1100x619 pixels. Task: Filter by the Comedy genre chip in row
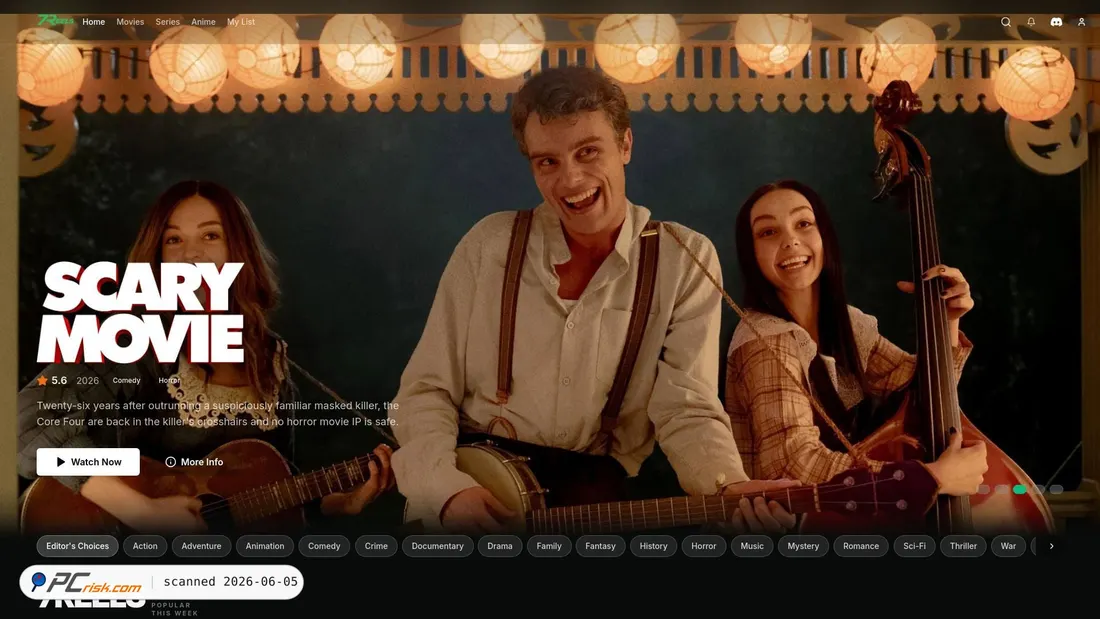[324, 546]
